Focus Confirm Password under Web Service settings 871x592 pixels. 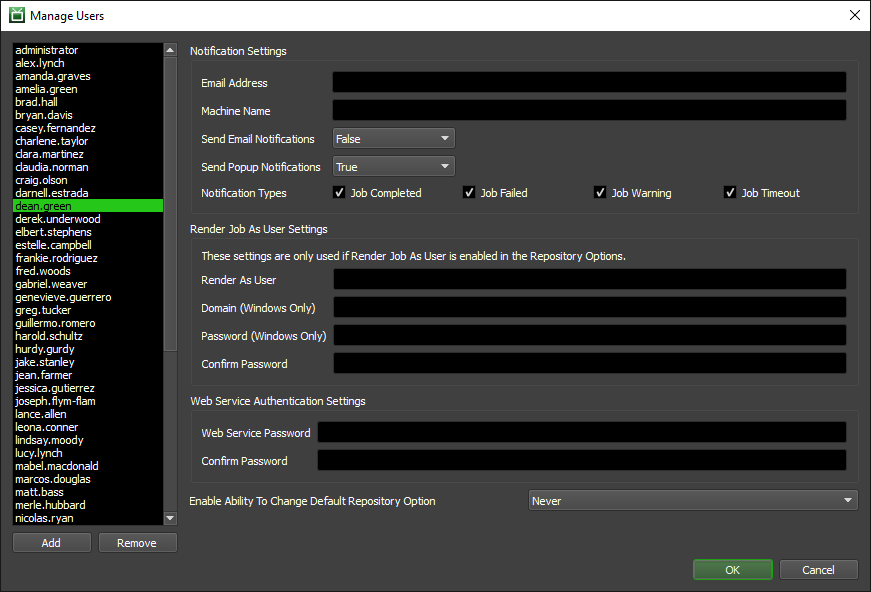pos(582,460)
